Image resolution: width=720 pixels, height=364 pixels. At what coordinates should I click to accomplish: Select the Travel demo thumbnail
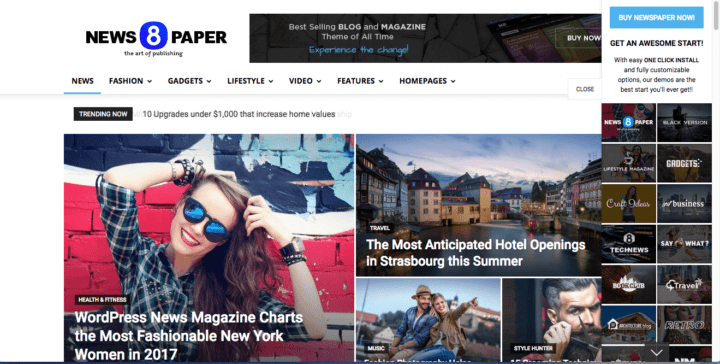point(684,285)
